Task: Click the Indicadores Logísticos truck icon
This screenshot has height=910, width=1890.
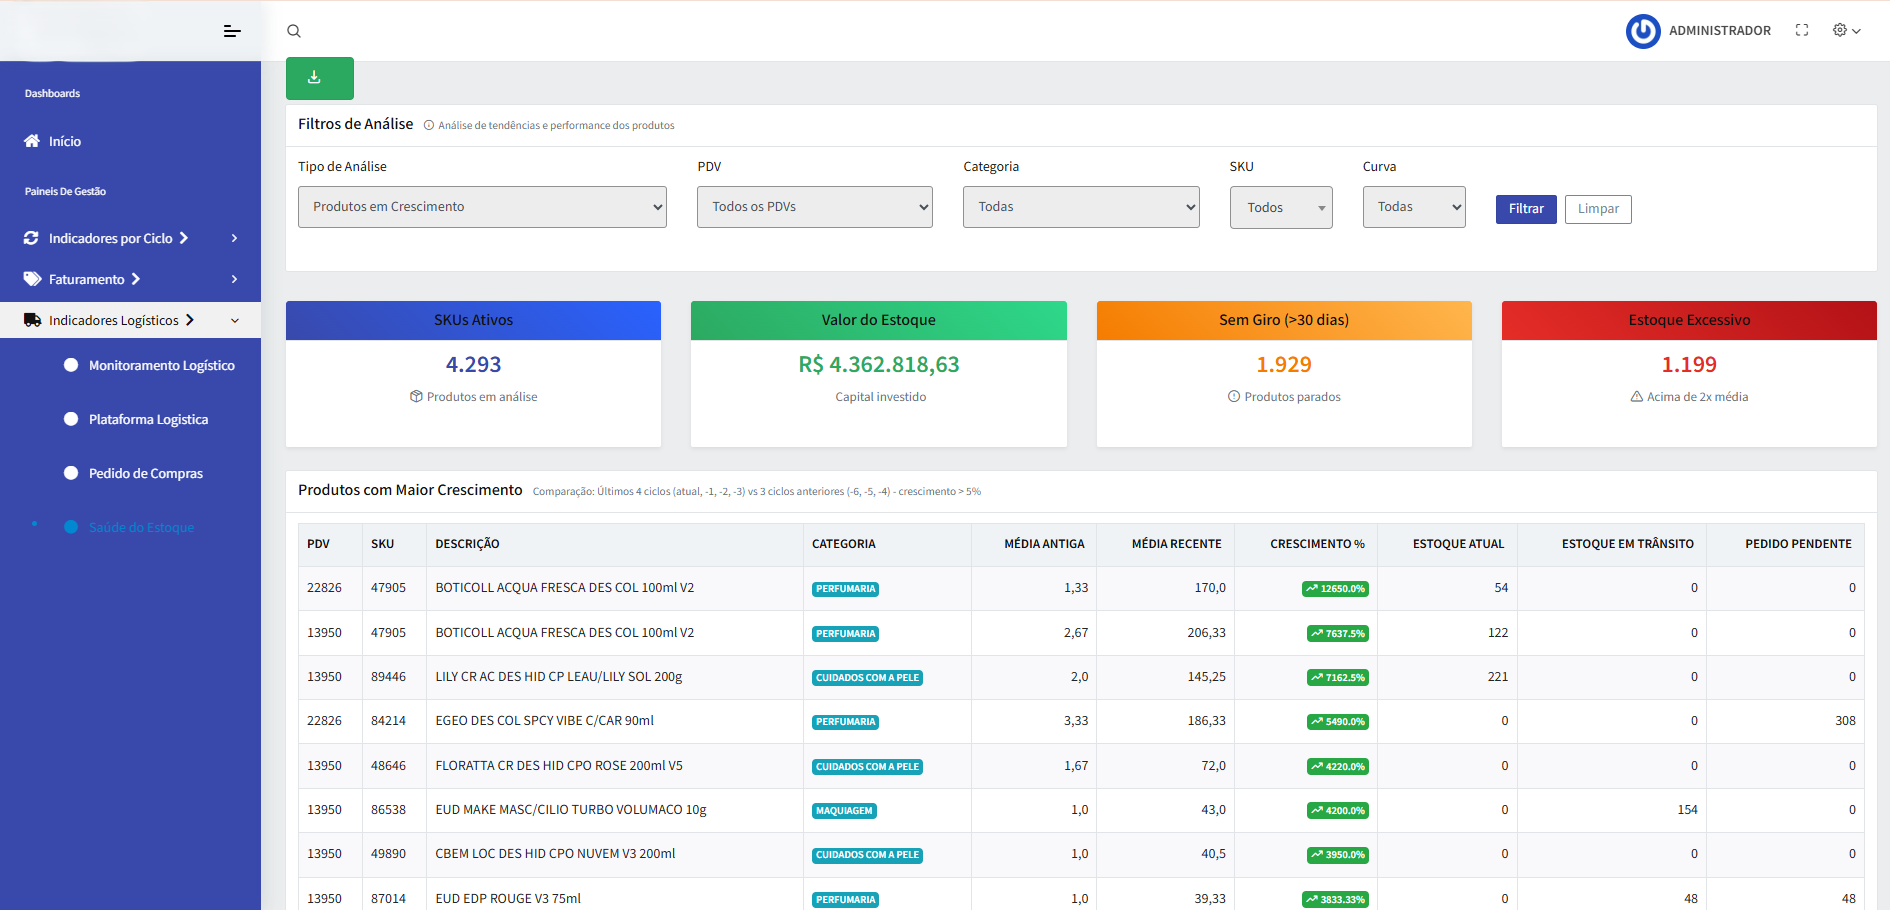Action: coord(32,320)
